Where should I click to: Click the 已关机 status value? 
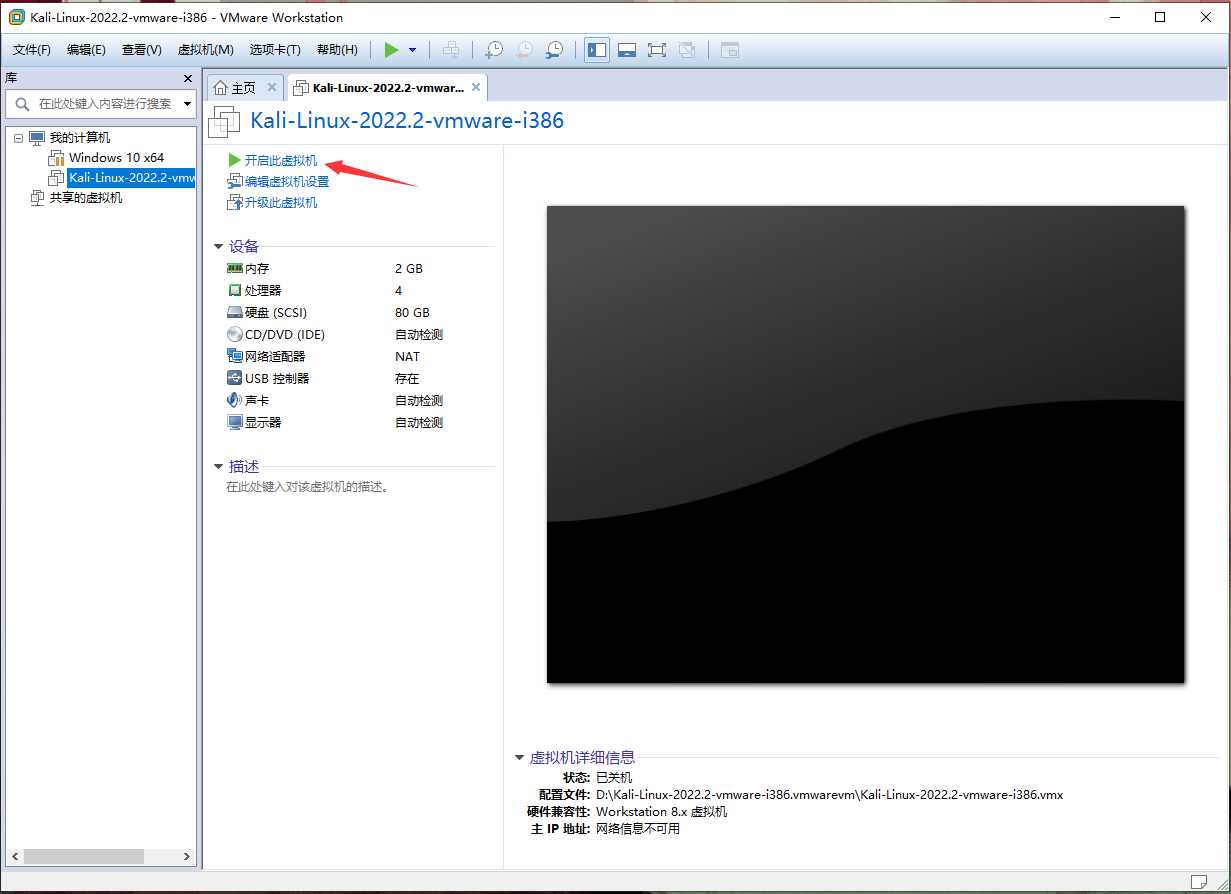point(614,777)
